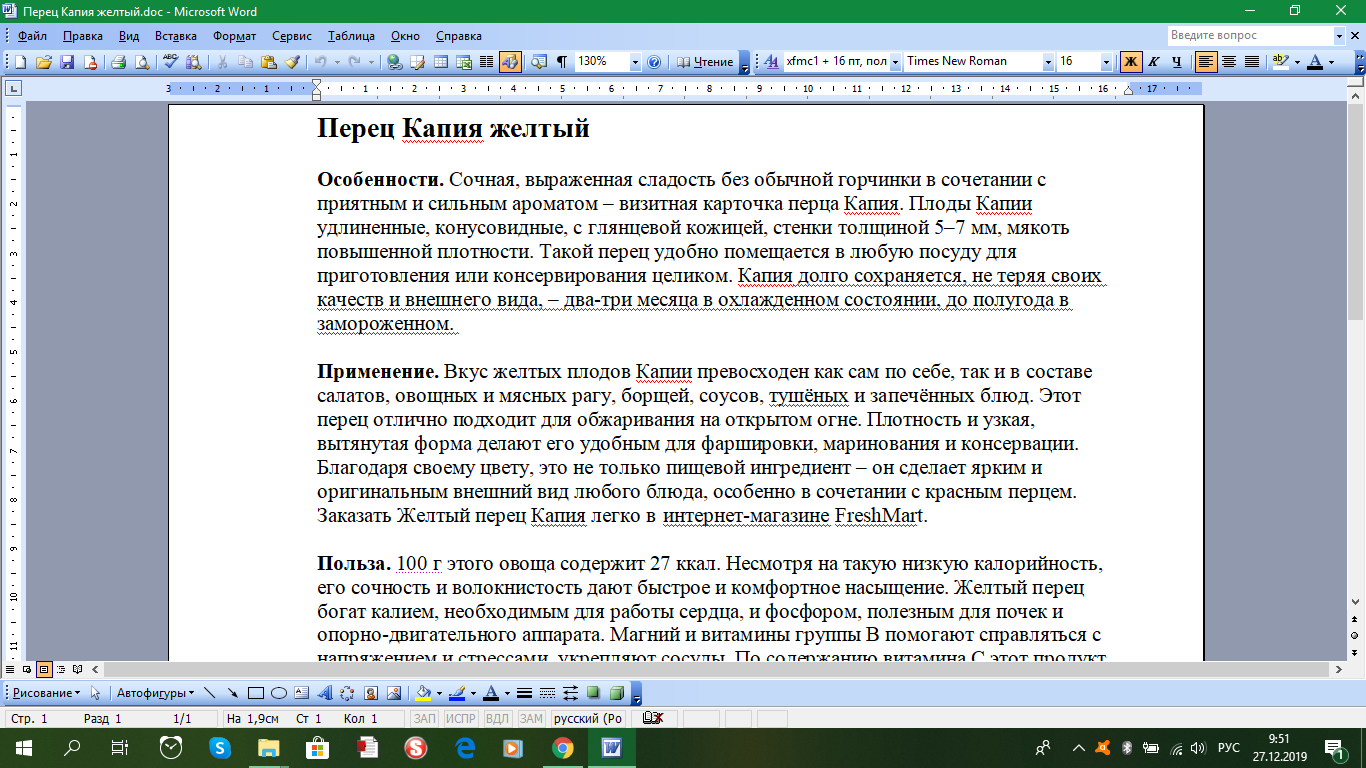Open the Вставка menu
The width and height of the screenshot is (1366, 768).
(176, 35)
